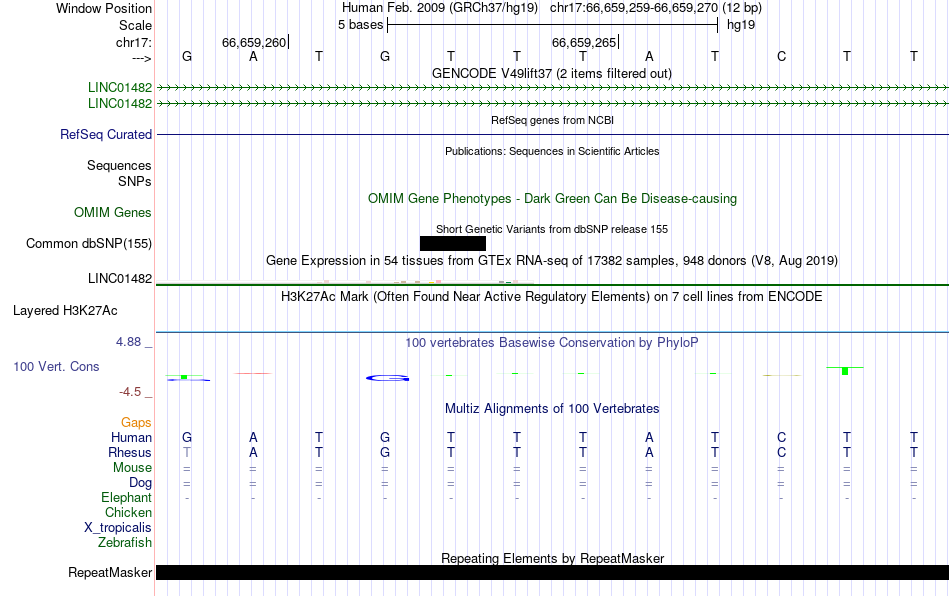Image resolution: width=950 pixels, height=596 pixels.
Task: Click the SNPs track label
Action: [135, 181]
